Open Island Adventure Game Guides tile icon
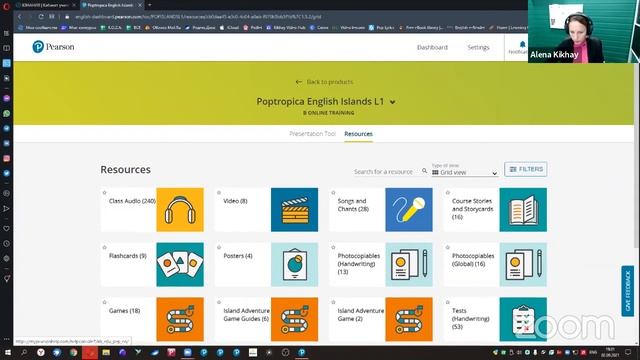 click(x=294, y=319)
